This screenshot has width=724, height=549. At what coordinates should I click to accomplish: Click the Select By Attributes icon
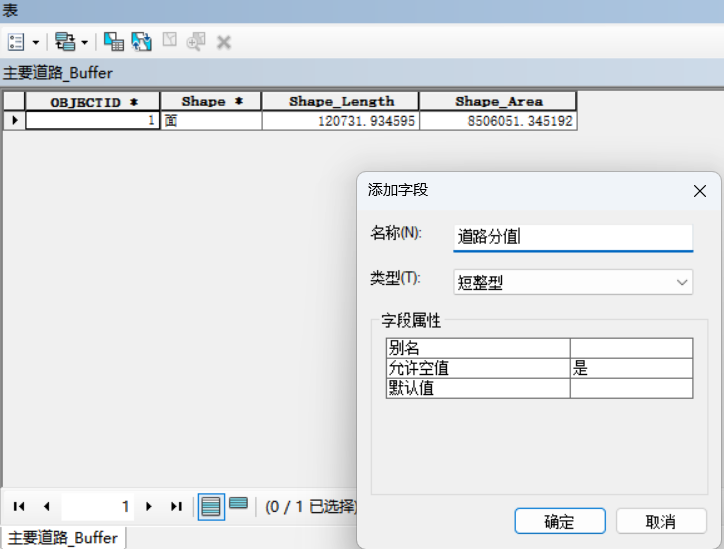(114, 42)
